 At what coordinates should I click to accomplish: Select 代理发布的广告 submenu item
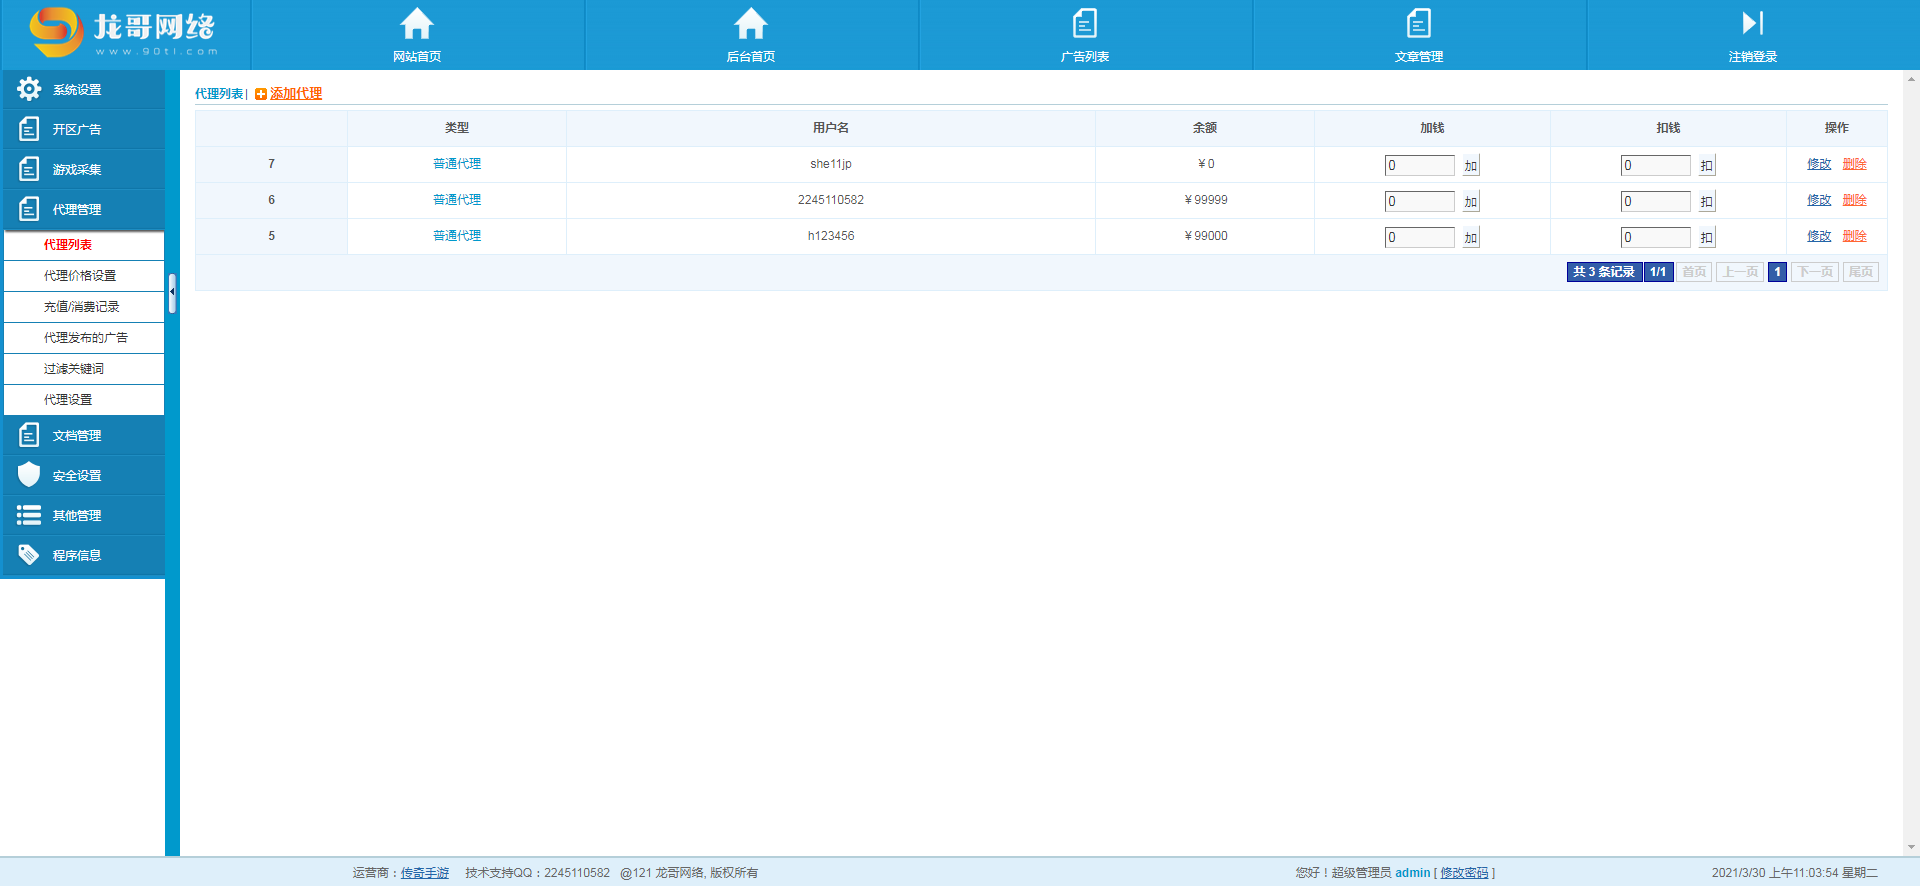pyautogui.click(x=84, y=338)
